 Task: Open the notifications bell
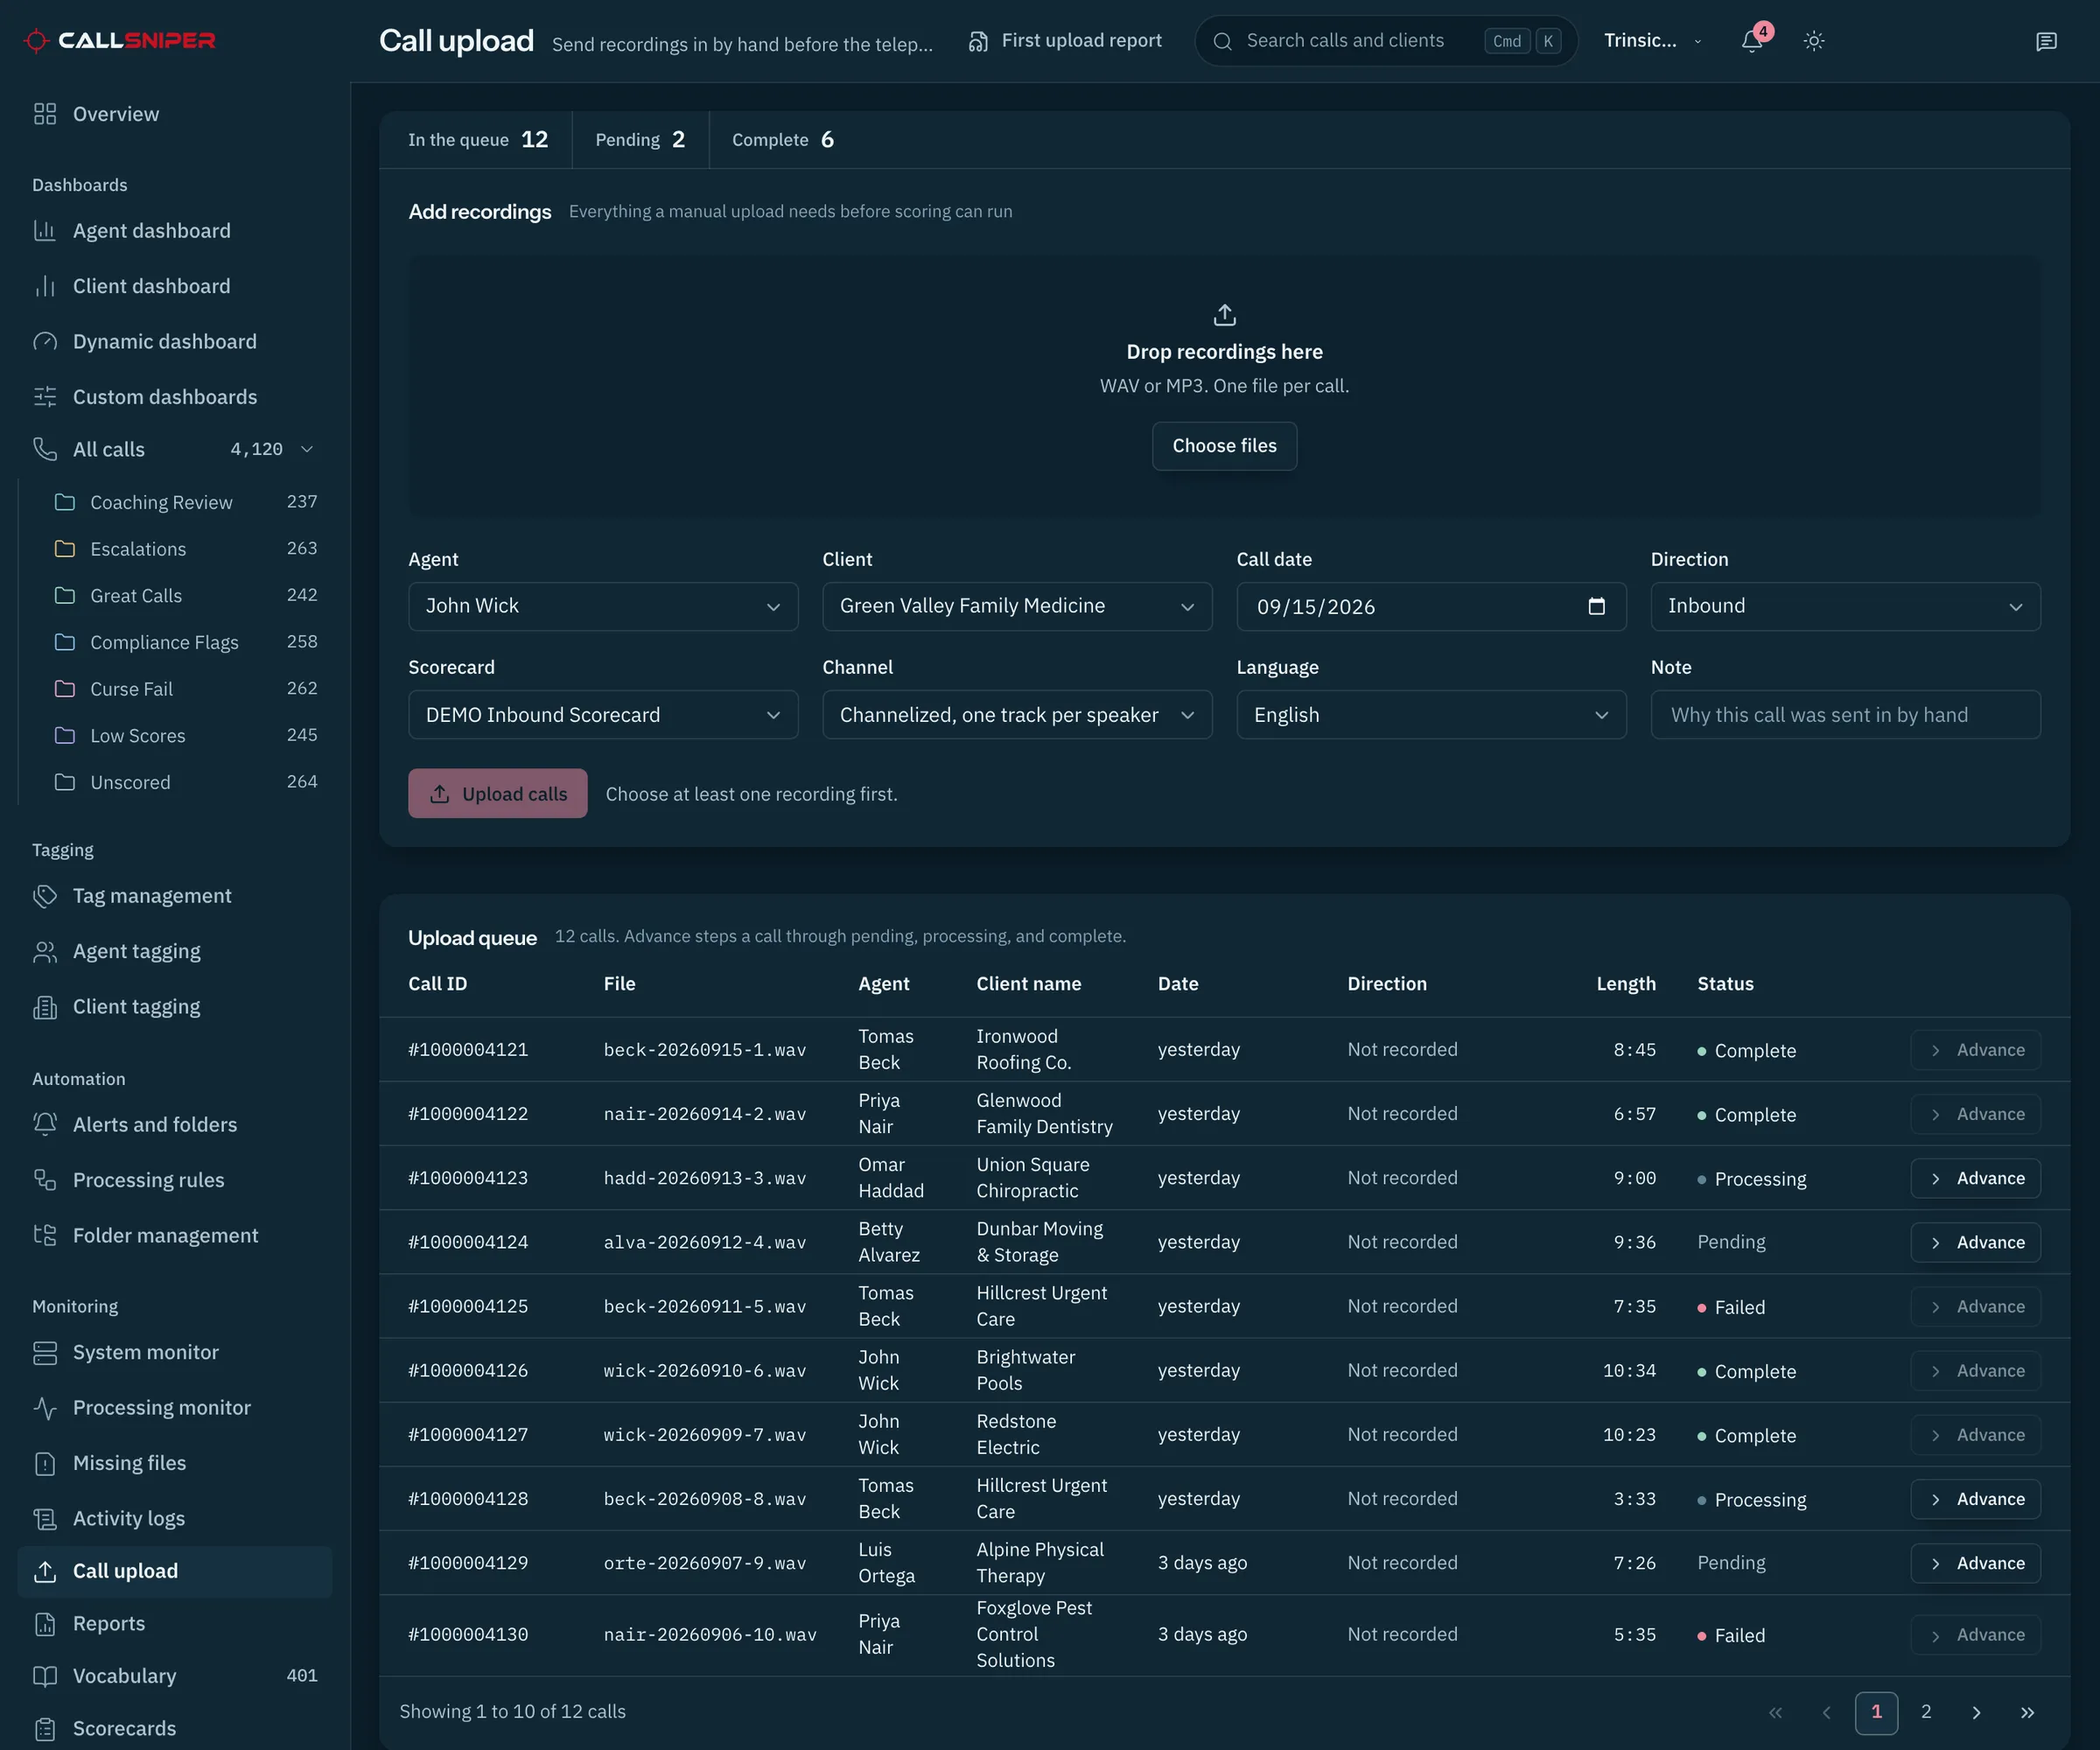pyautogui.click(x=1752, y=41)
